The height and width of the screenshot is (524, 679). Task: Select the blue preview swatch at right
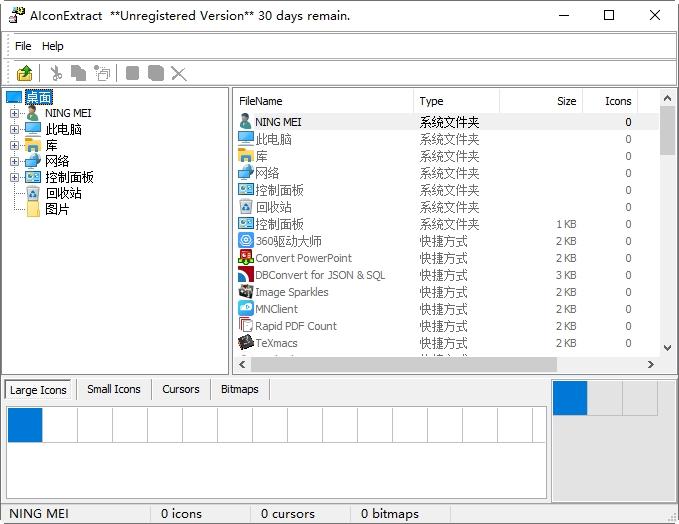570,398
